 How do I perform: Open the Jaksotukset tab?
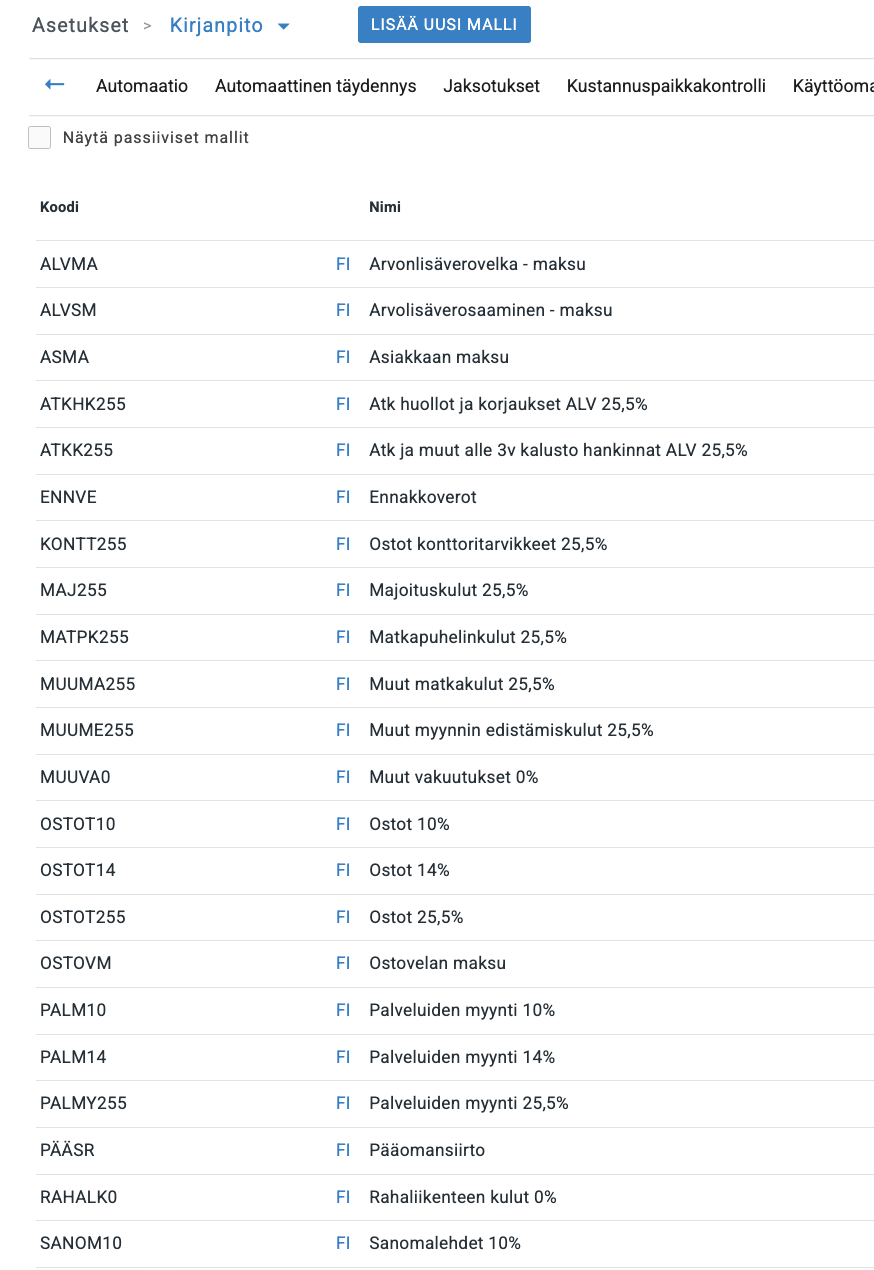click(491, 86)
